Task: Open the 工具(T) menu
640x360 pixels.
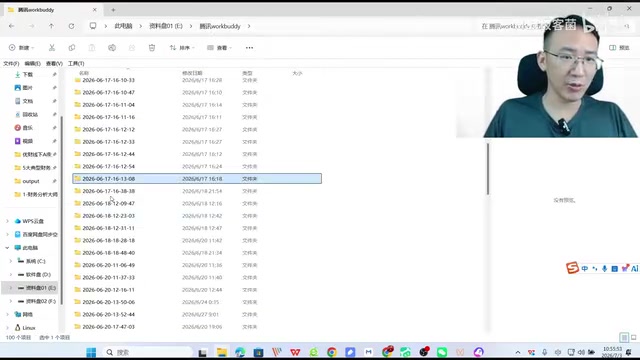Action: tap(76, 63)
